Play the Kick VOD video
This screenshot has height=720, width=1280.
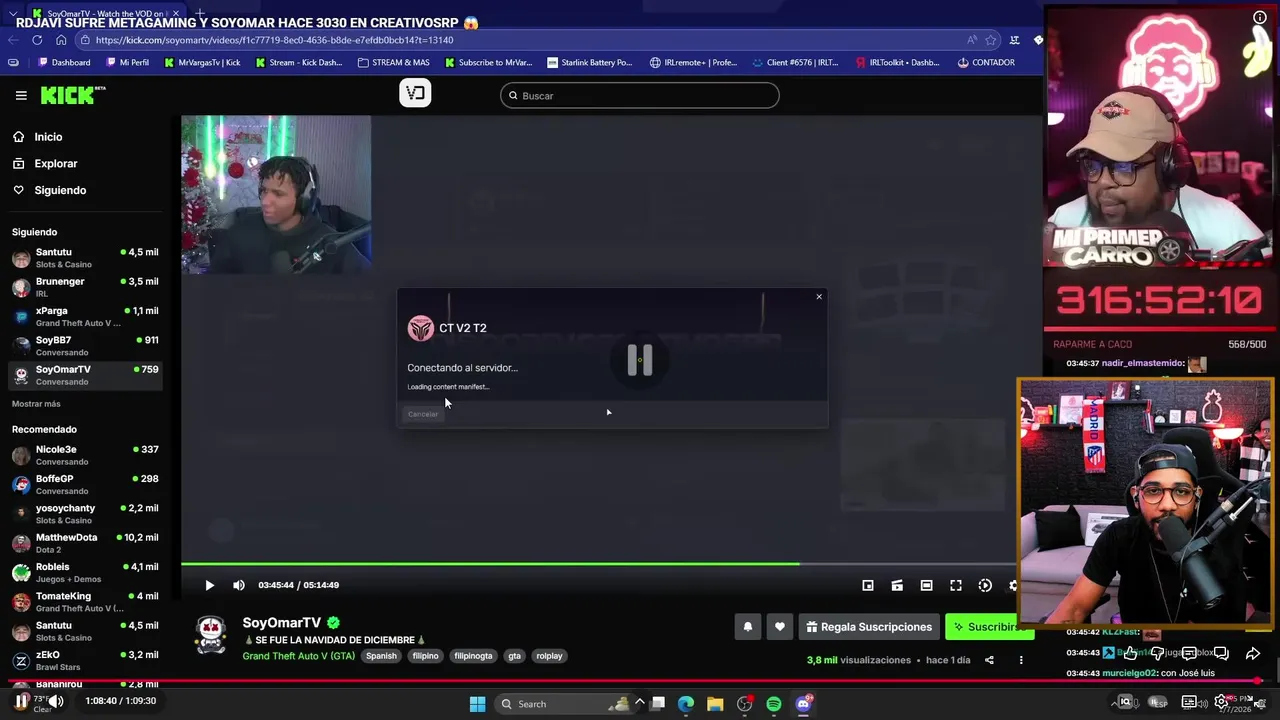[x=209, y=585]
